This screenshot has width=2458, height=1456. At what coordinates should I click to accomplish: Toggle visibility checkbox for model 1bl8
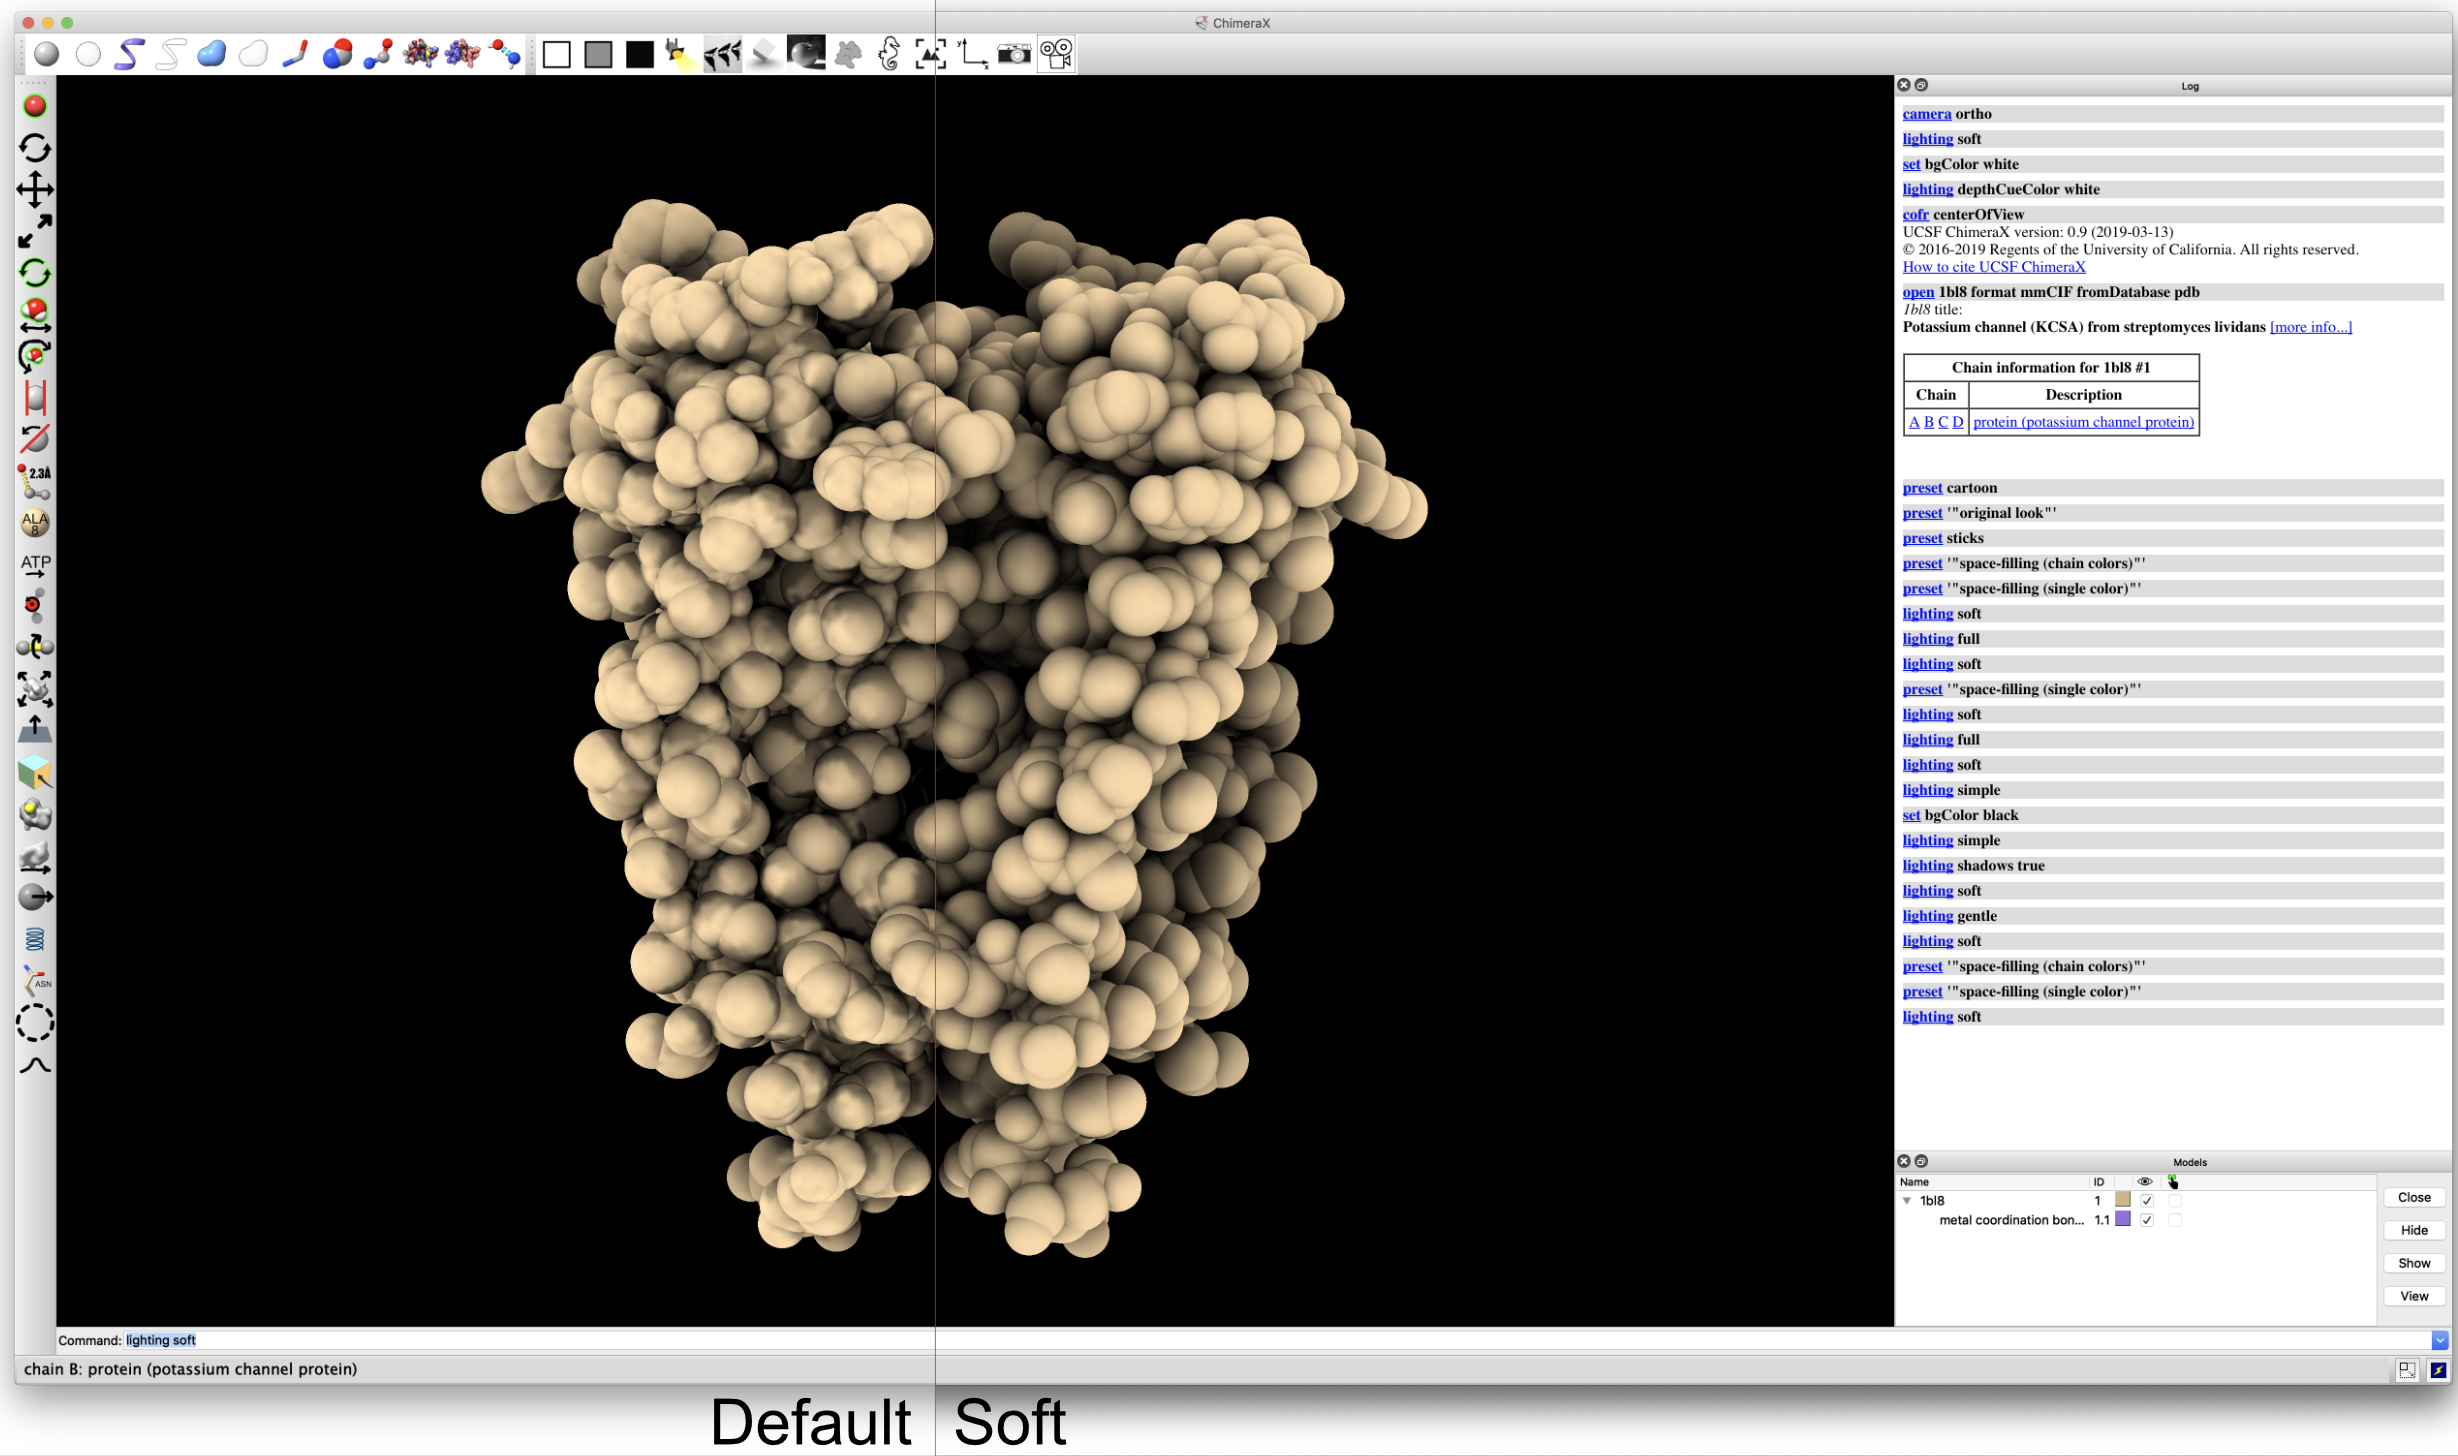click(x=2147, y=1200)
